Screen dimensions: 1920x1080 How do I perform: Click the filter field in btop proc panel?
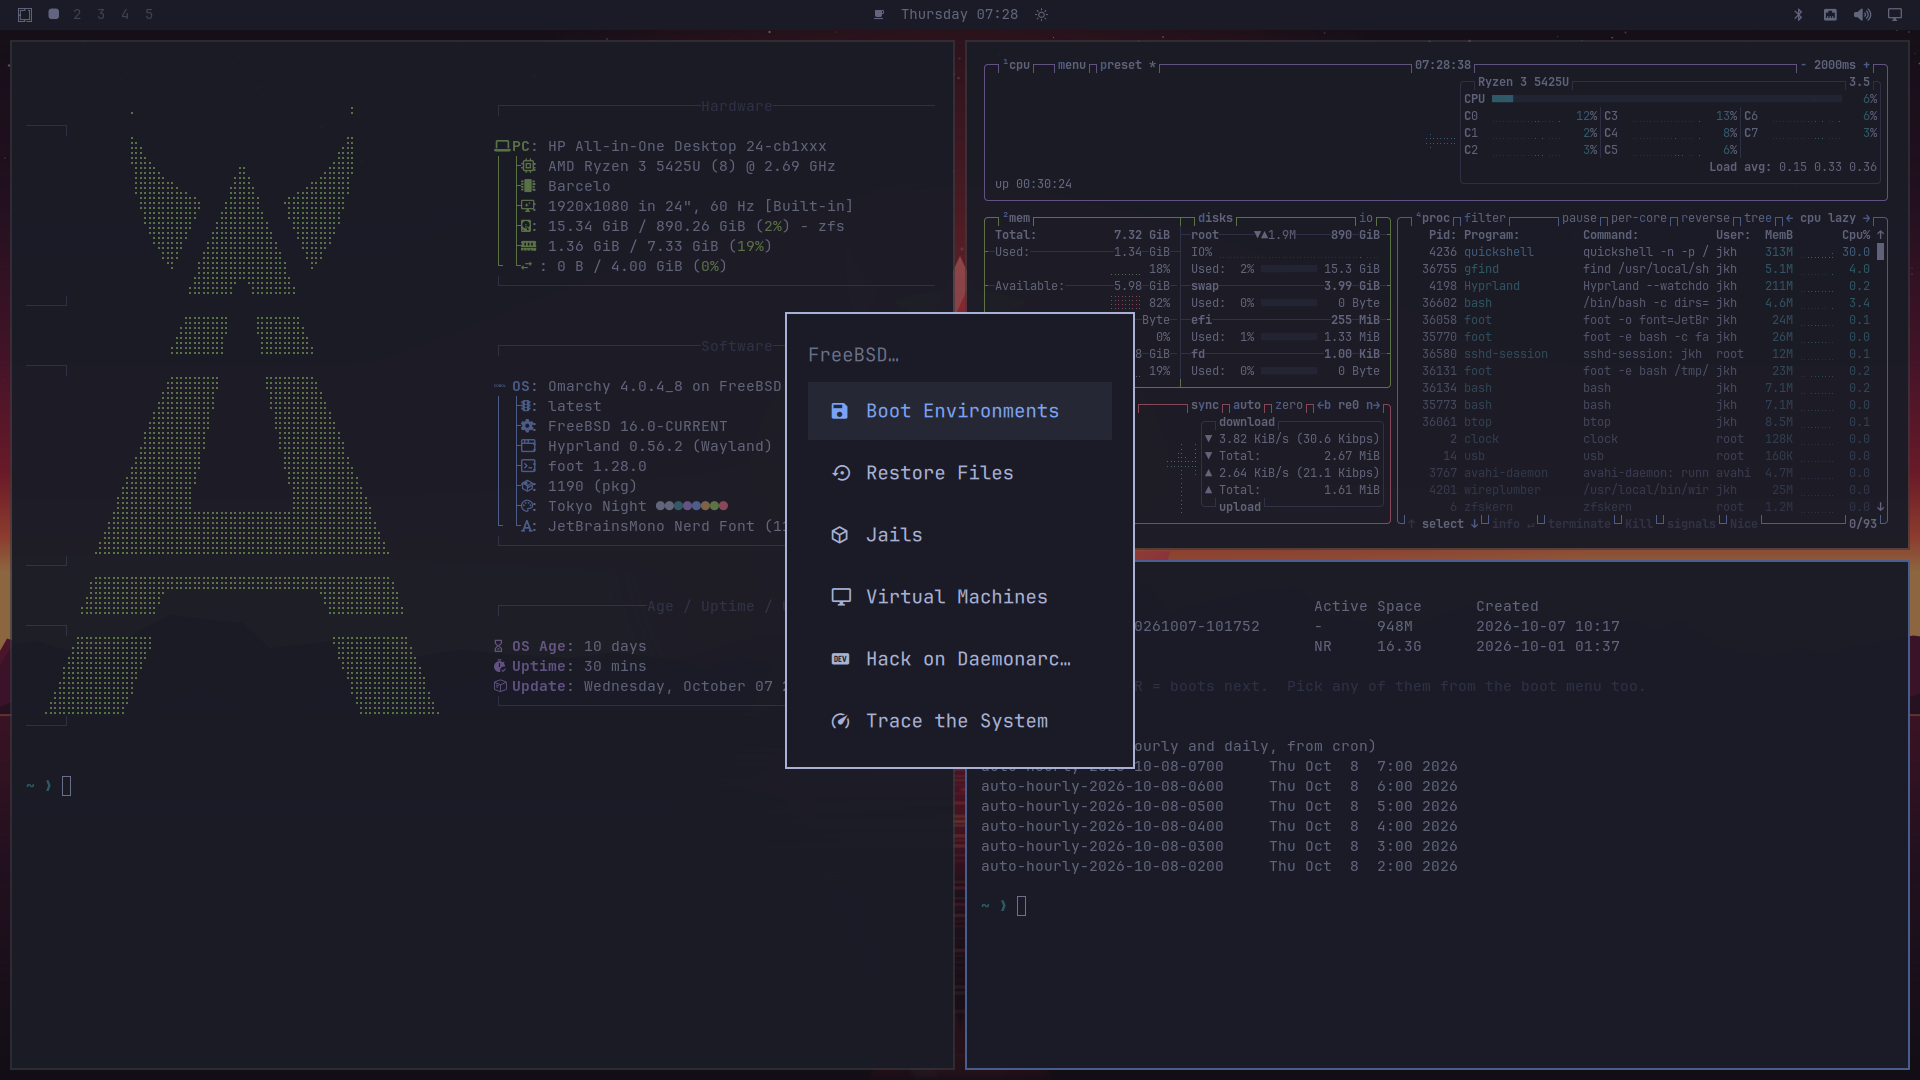pos(1484,218)
